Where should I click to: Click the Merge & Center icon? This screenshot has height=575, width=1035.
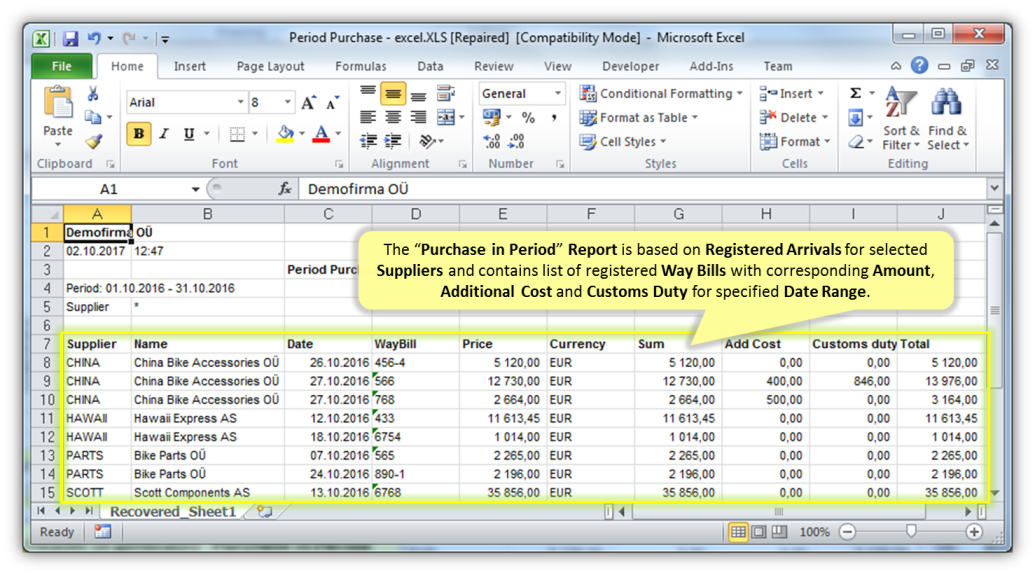point(446,118)
